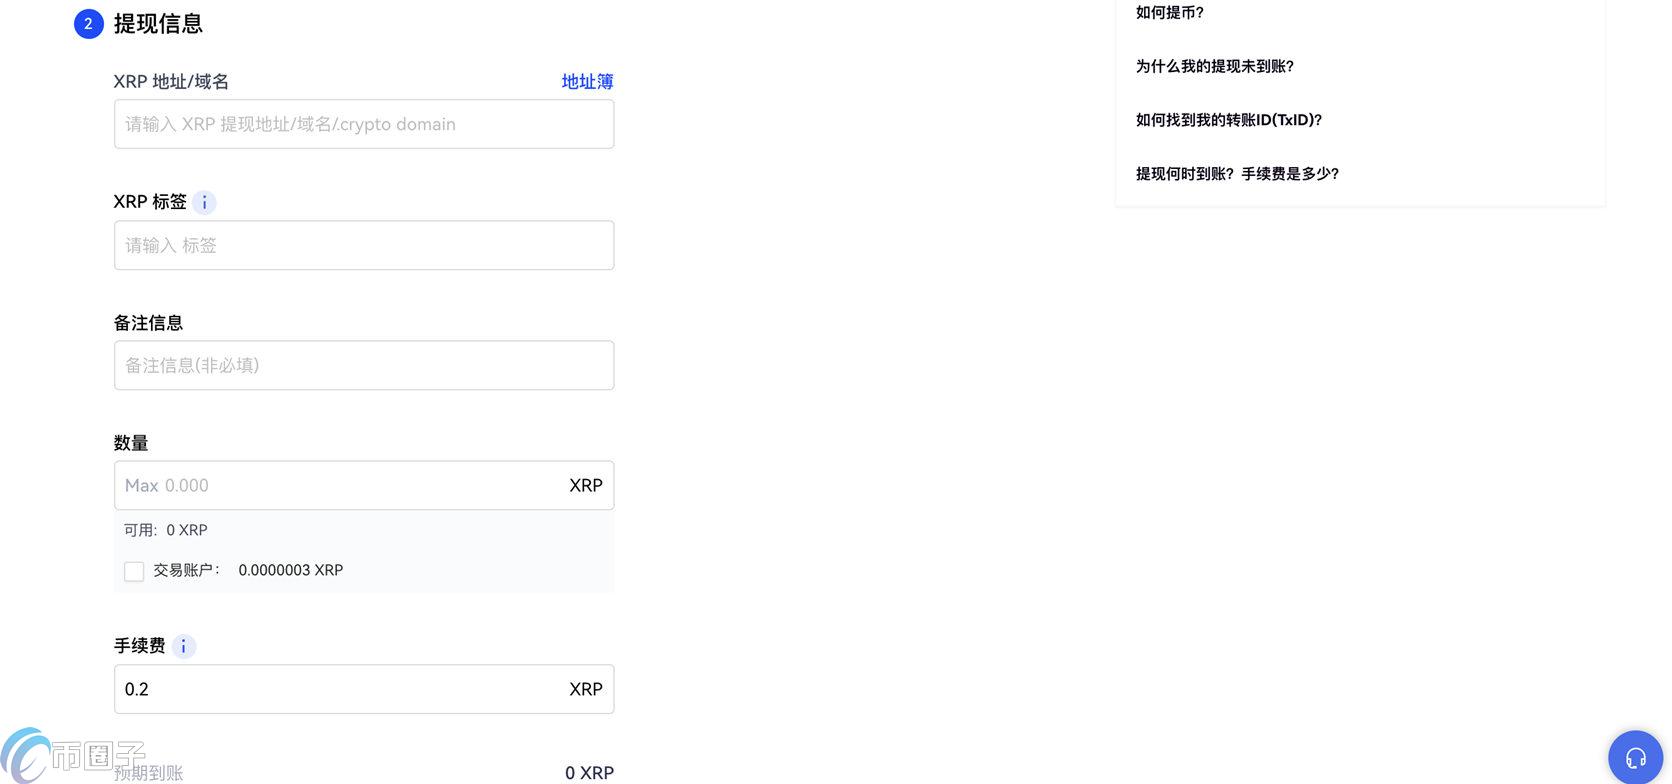
Task: Open the 如何提币? help article
Action: click(1169, 13)
